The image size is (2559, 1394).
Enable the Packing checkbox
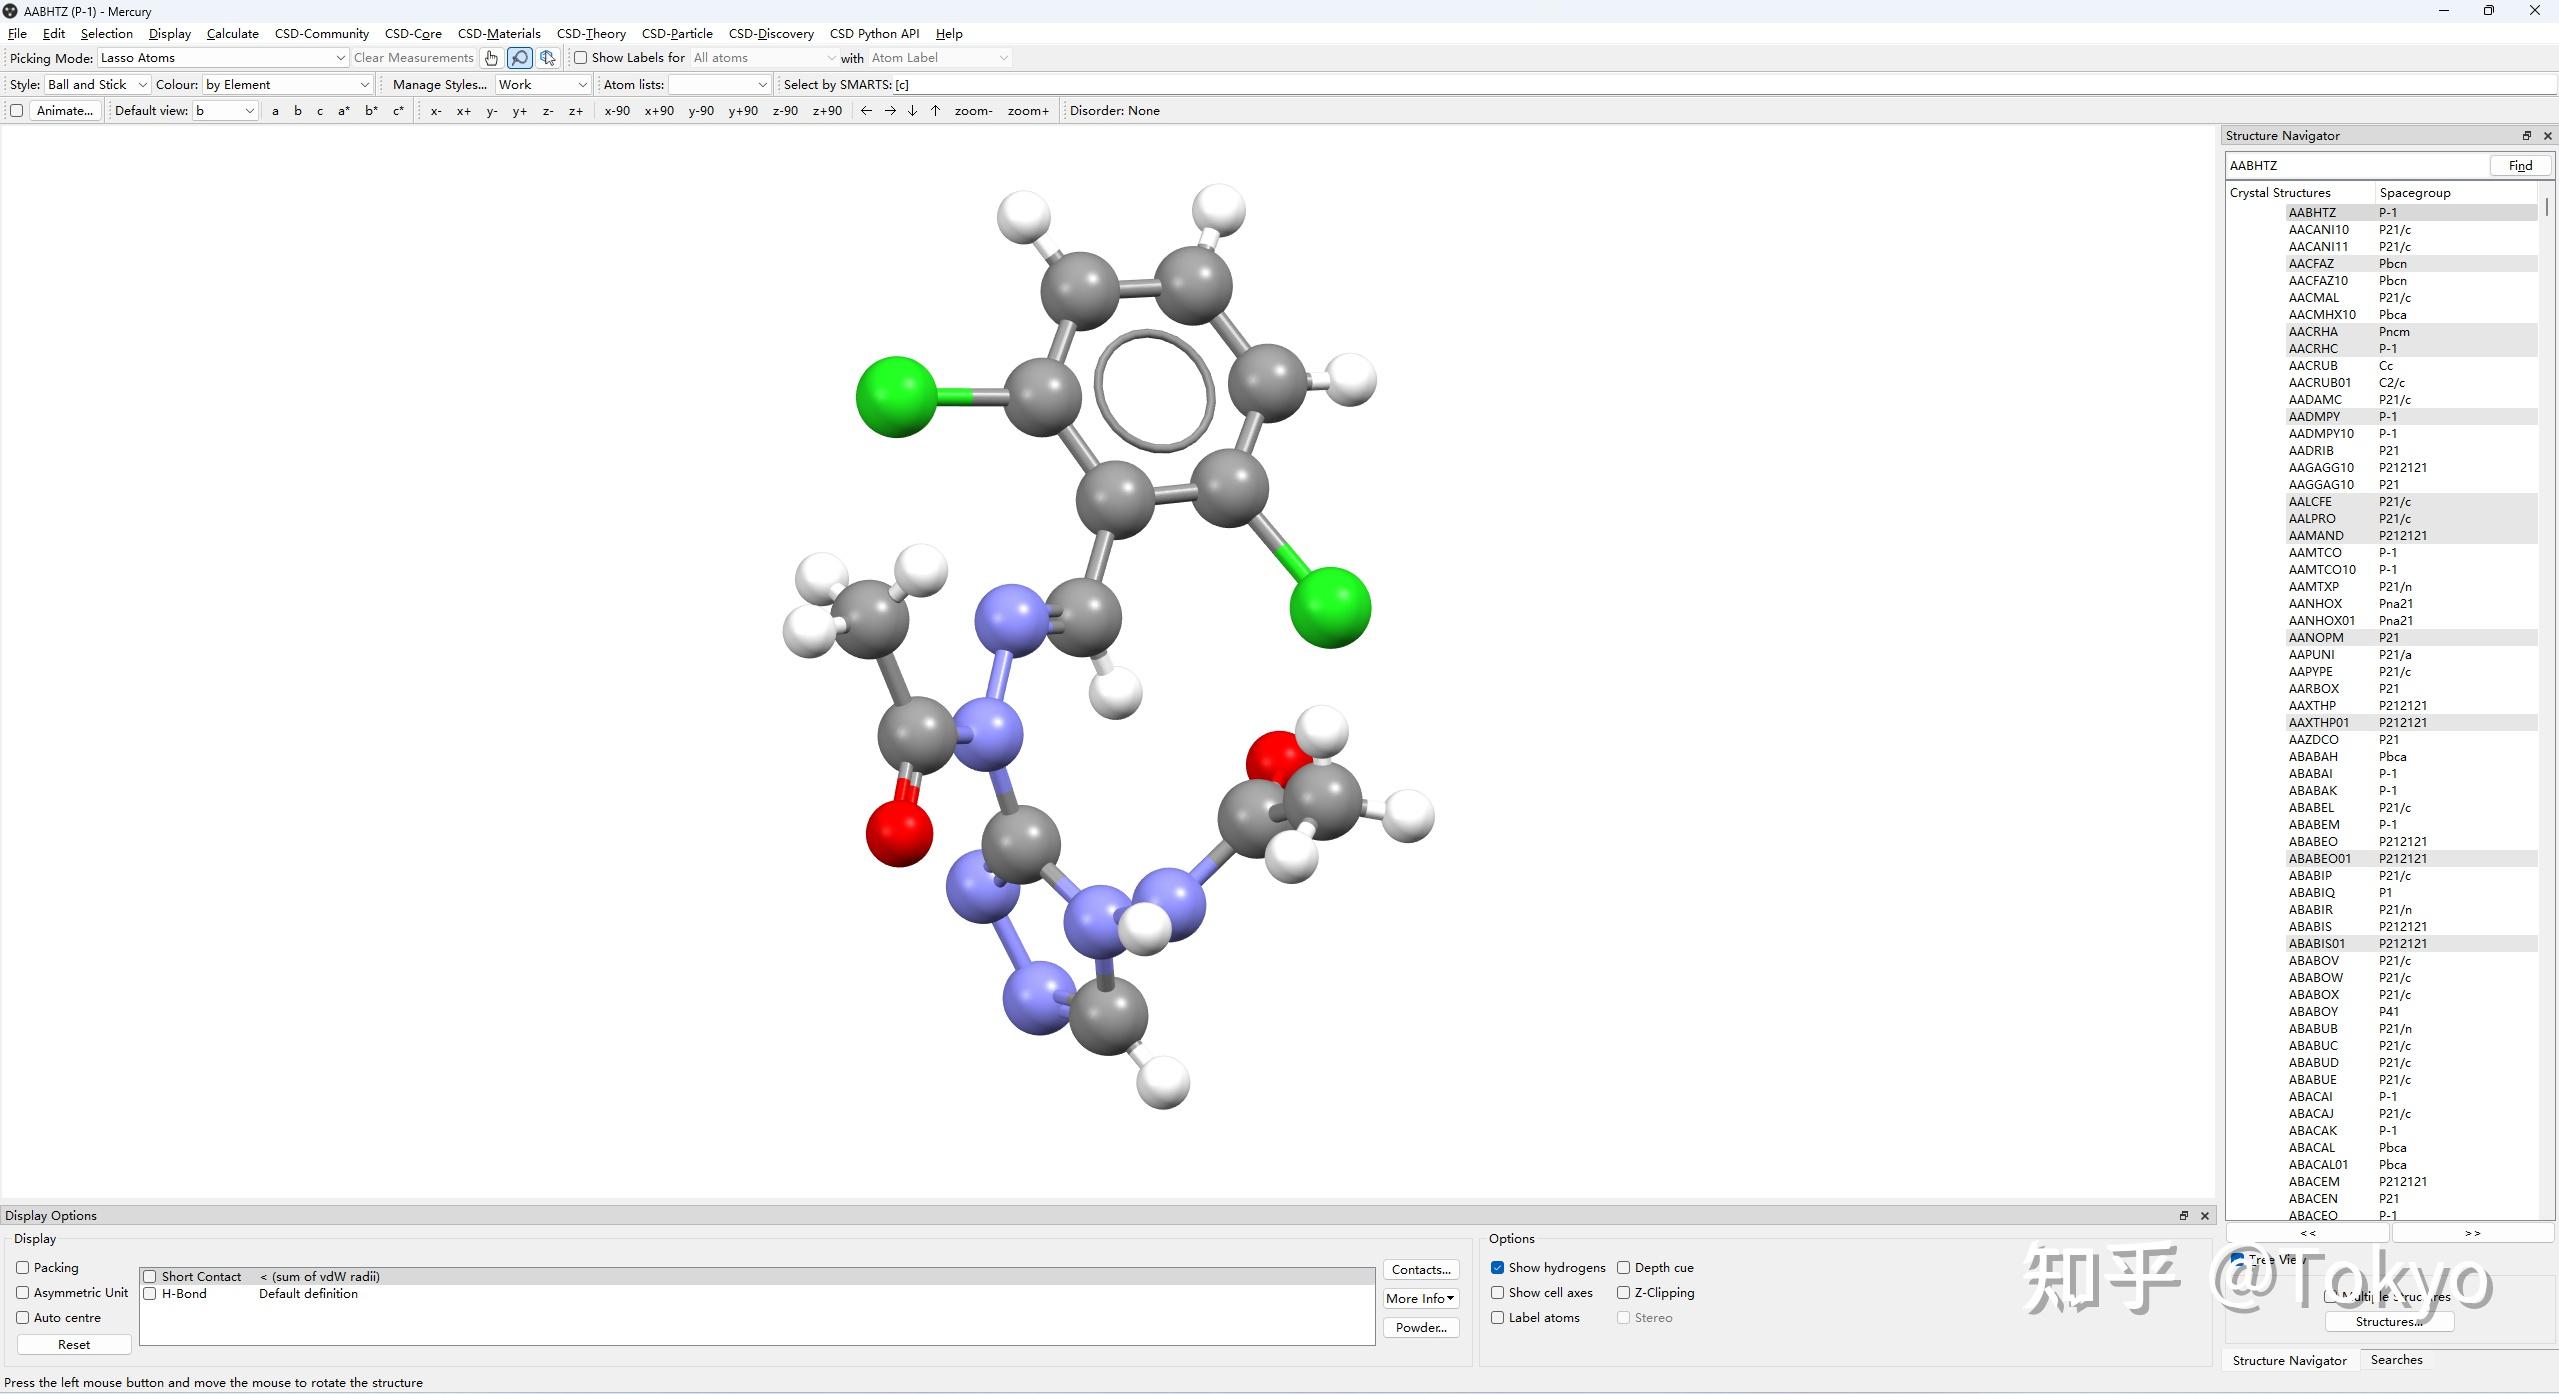coord(23,1267)
